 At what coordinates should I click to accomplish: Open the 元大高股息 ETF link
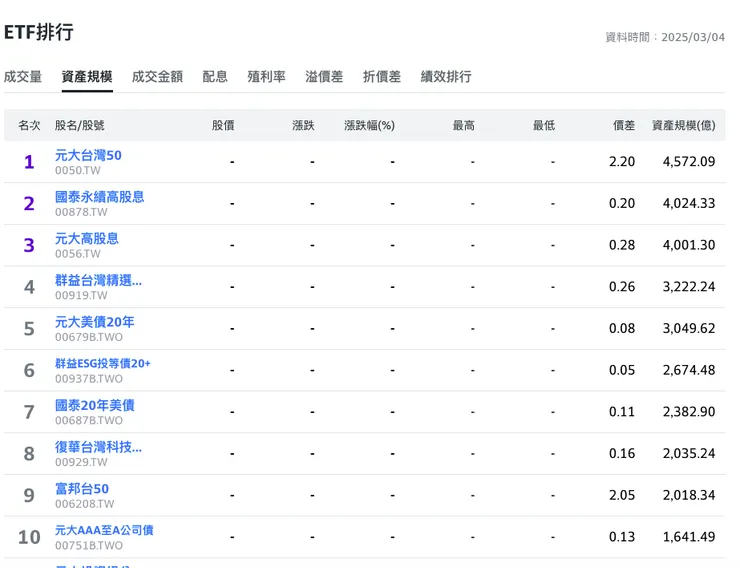[87, 238]
